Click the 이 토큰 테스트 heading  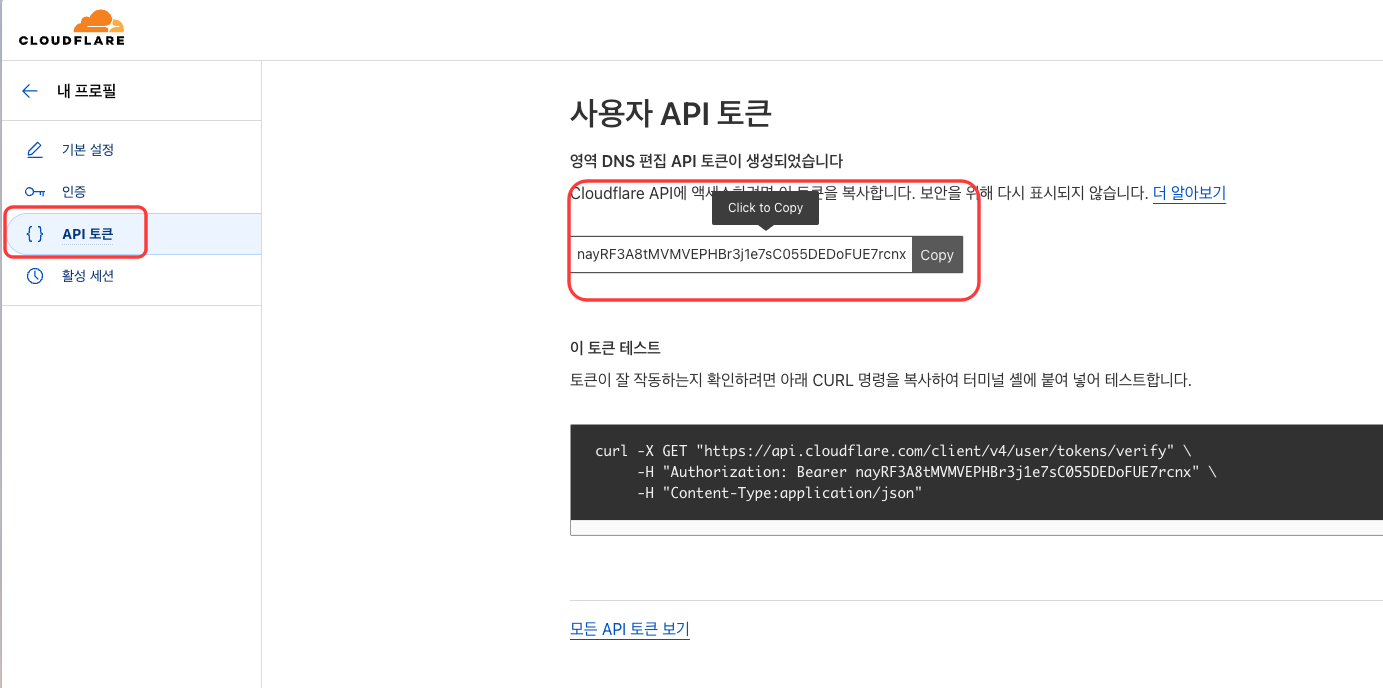click(x=615, y=348)
